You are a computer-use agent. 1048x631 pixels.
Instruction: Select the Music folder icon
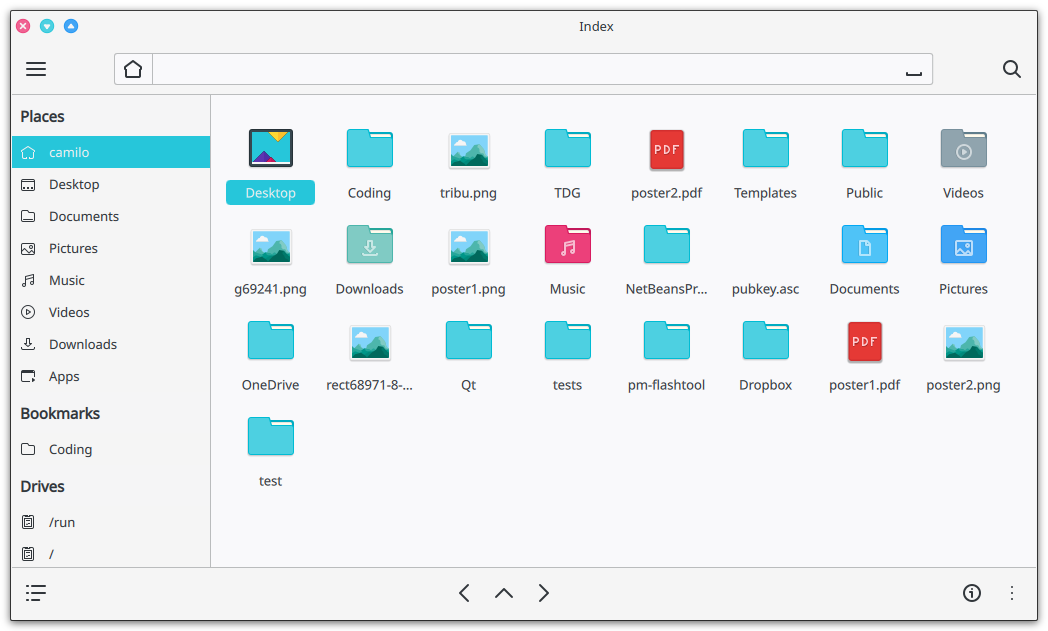tap(567, 246)
